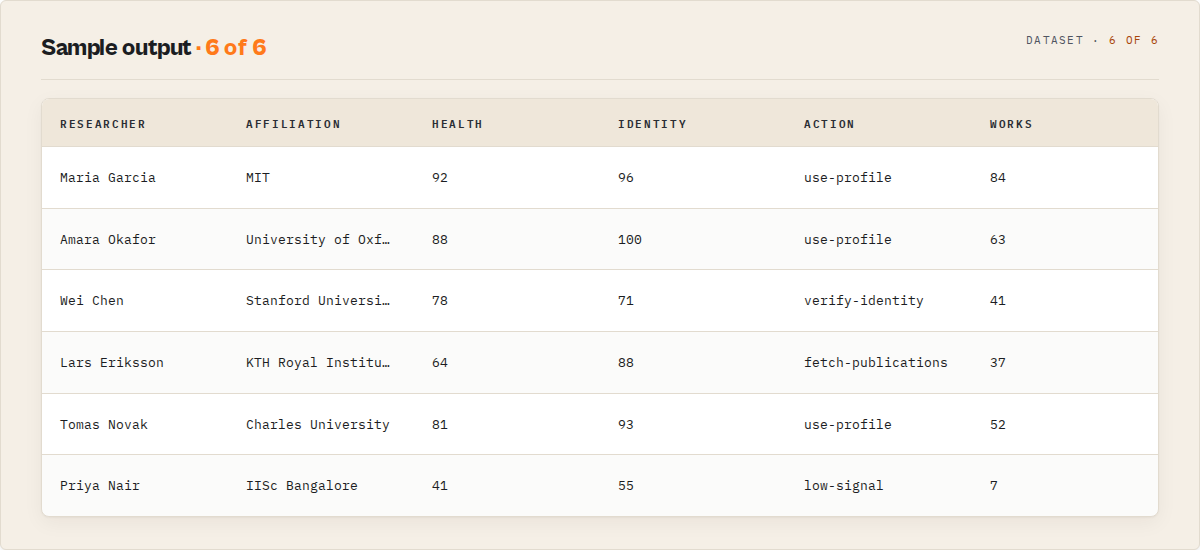This screenshot has width=1200, height=550.
Task: Click identity value 93 for Tomas Novak
Action: coord(626,425)
